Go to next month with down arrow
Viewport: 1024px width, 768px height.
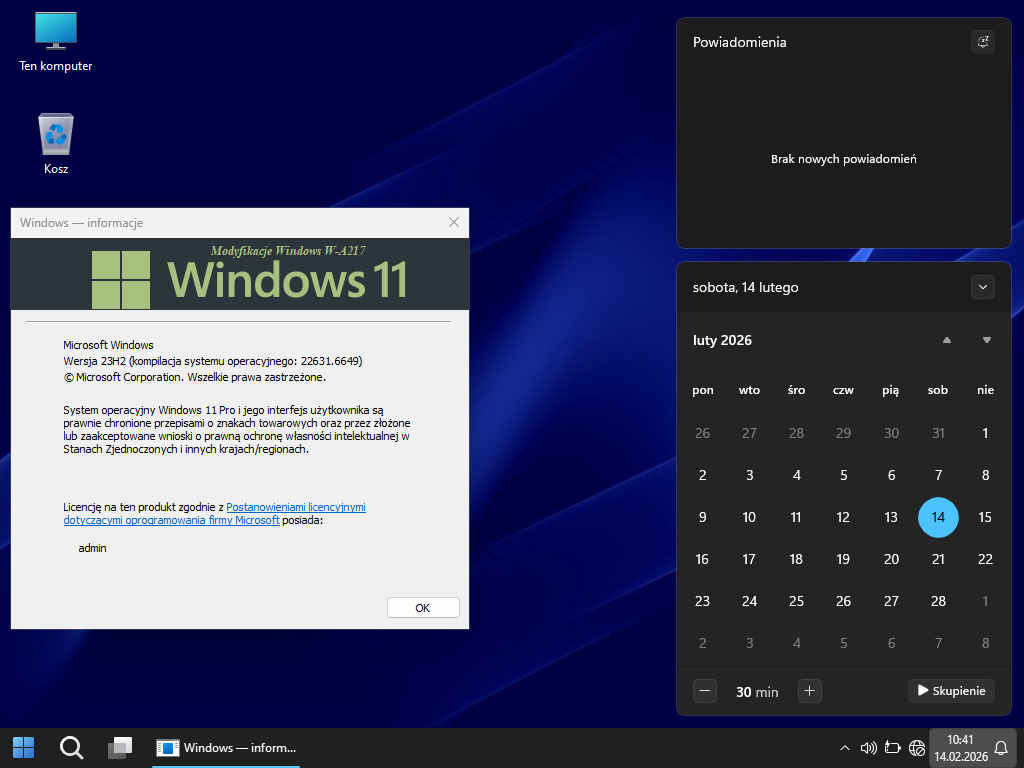tap(987, 340)
